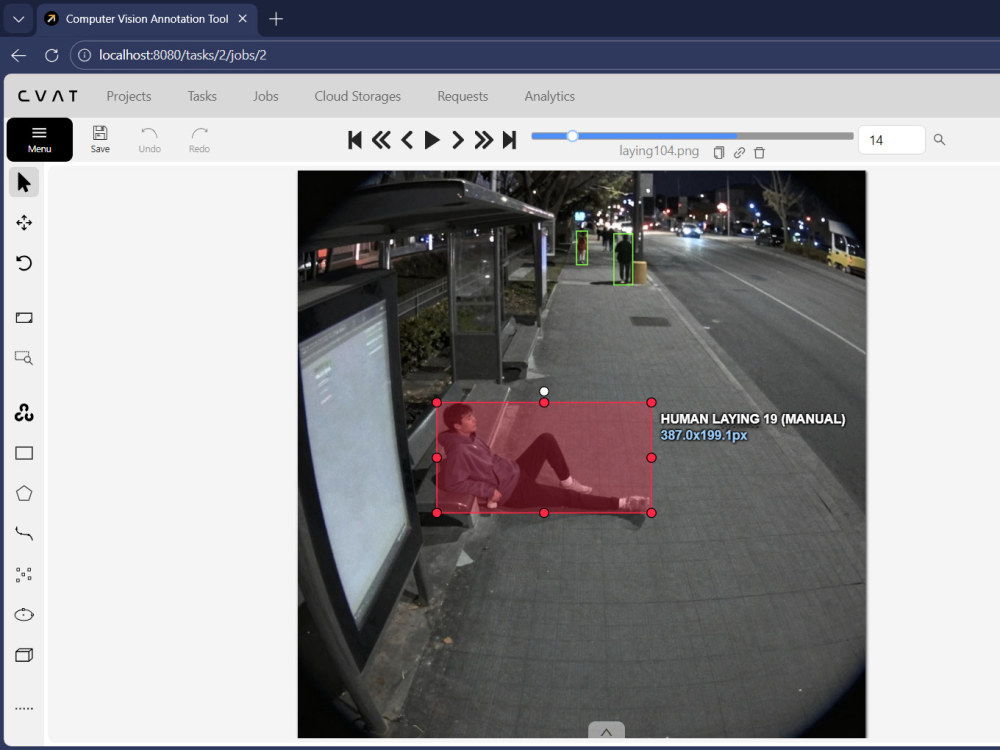Select the draw Polyline tool
This screenshot has width=1000, height=750.
click(24, 534)
